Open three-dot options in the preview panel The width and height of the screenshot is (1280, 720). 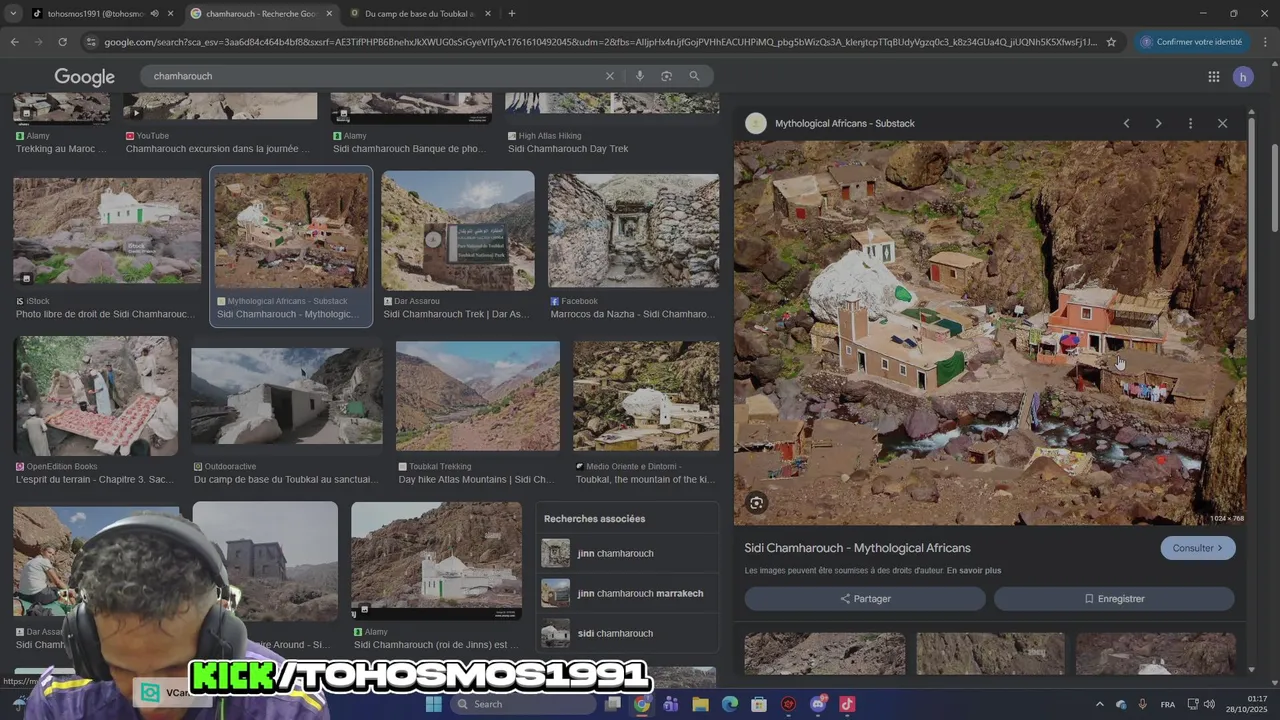[x=1190, y=123]
